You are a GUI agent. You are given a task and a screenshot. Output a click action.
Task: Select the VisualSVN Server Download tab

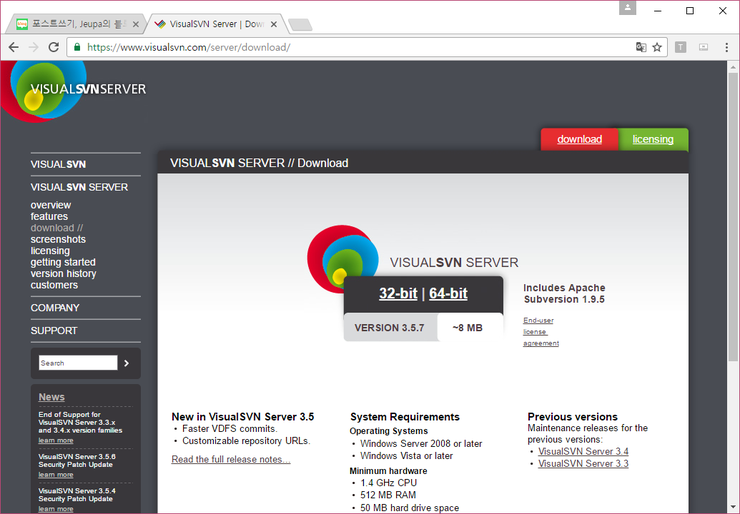click(x=216, y=24)
